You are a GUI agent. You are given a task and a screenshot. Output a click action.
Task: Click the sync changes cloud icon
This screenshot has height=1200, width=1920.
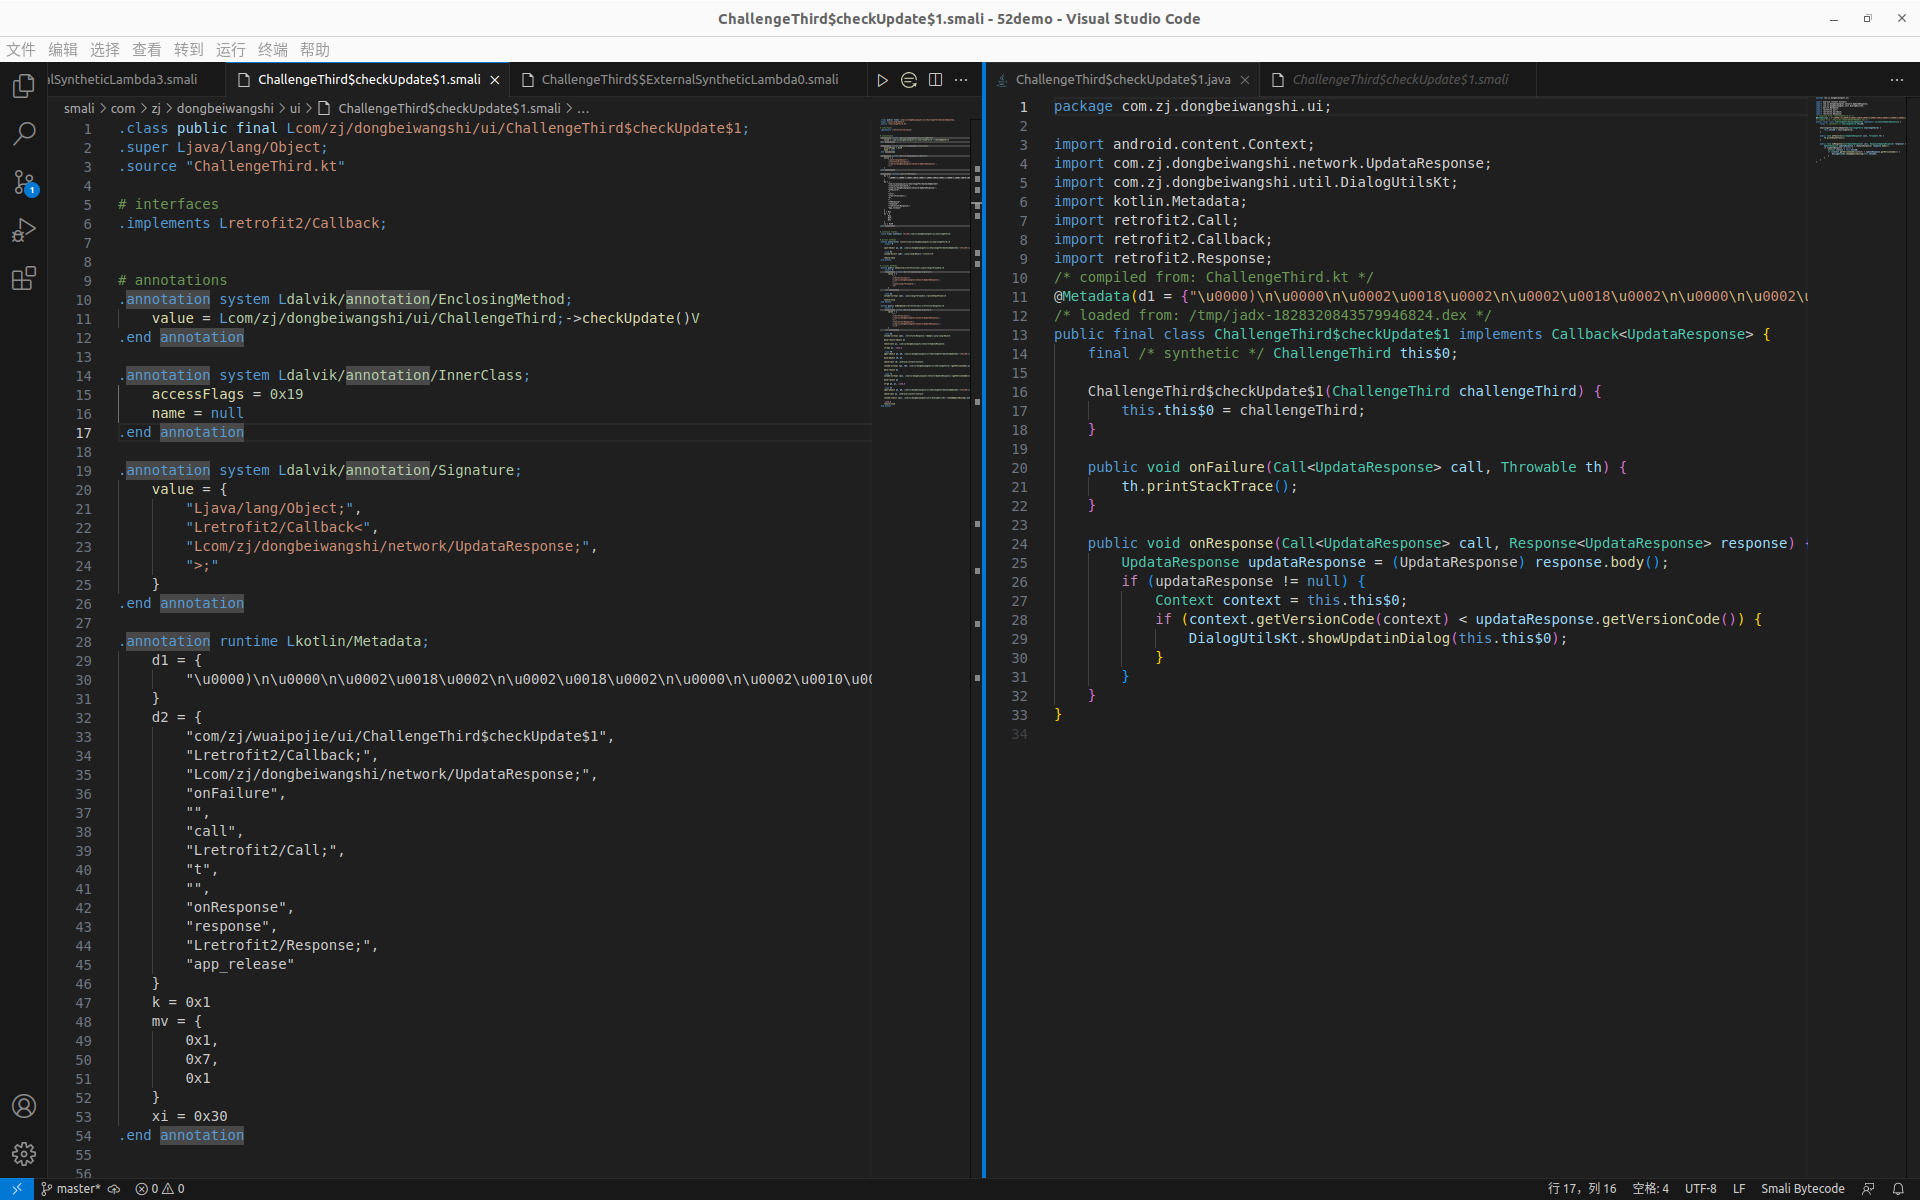coord(114,1189)
